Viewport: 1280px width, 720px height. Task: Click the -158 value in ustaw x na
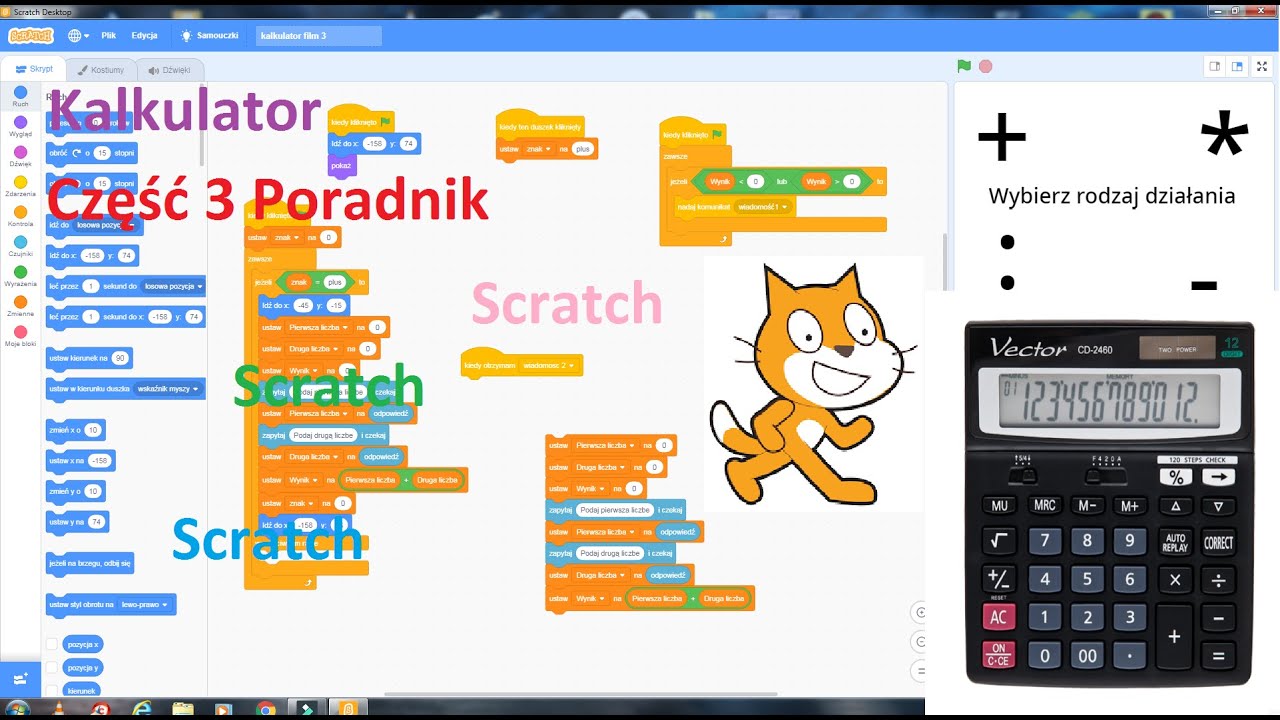coord(98,461)
